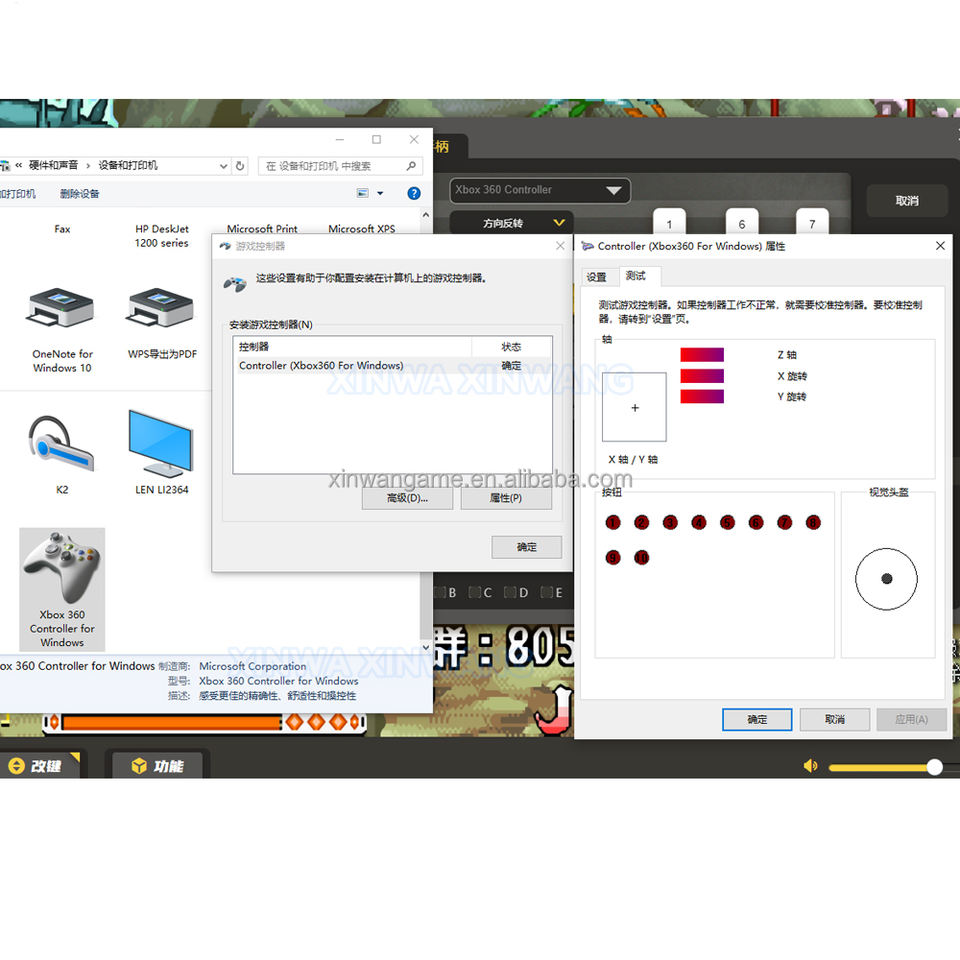Click button indicator 1 in the test tab

pos(613,522)
